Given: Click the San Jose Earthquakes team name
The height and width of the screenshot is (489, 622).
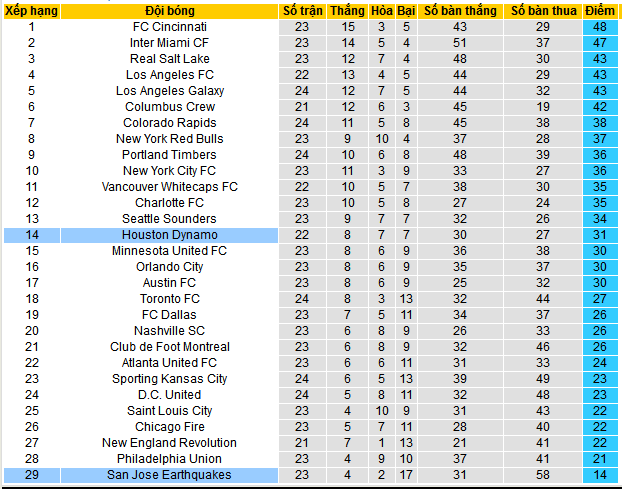Looking at the screenshot, I should 169,475.
